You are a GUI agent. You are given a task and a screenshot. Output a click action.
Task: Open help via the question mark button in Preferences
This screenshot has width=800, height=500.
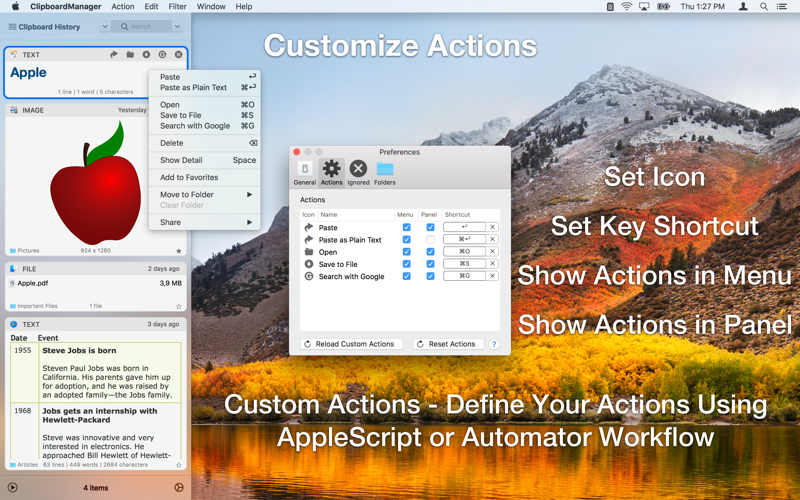click(x=493, y=344)
